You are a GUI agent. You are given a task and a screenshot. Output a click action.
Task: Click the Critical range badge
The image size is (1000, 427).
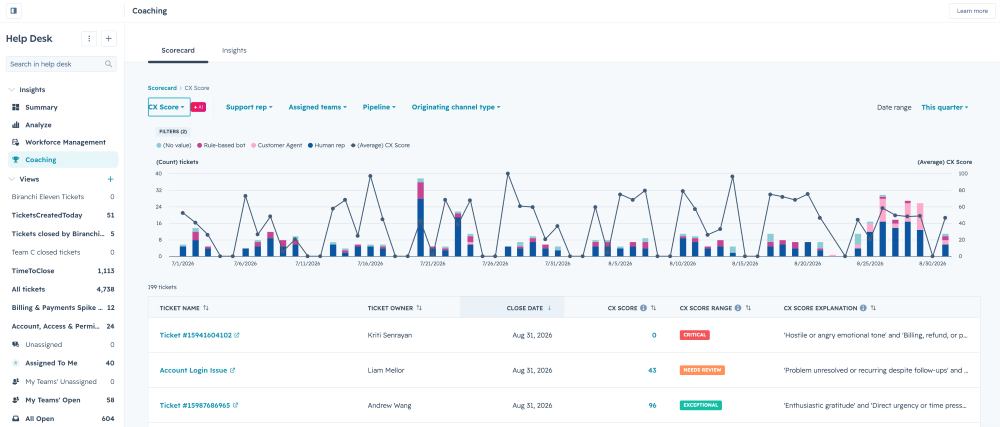coord(695,335)
